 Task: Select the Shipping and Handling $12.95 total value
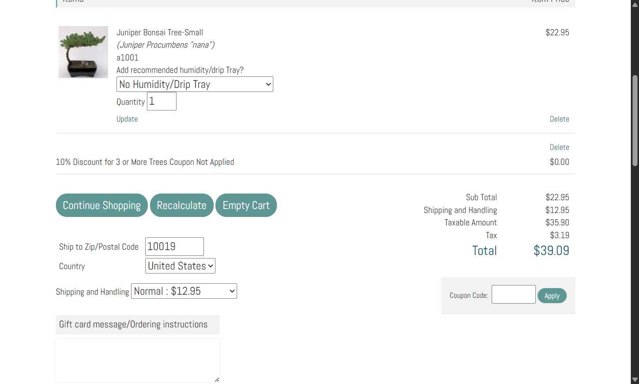point(557,210)
